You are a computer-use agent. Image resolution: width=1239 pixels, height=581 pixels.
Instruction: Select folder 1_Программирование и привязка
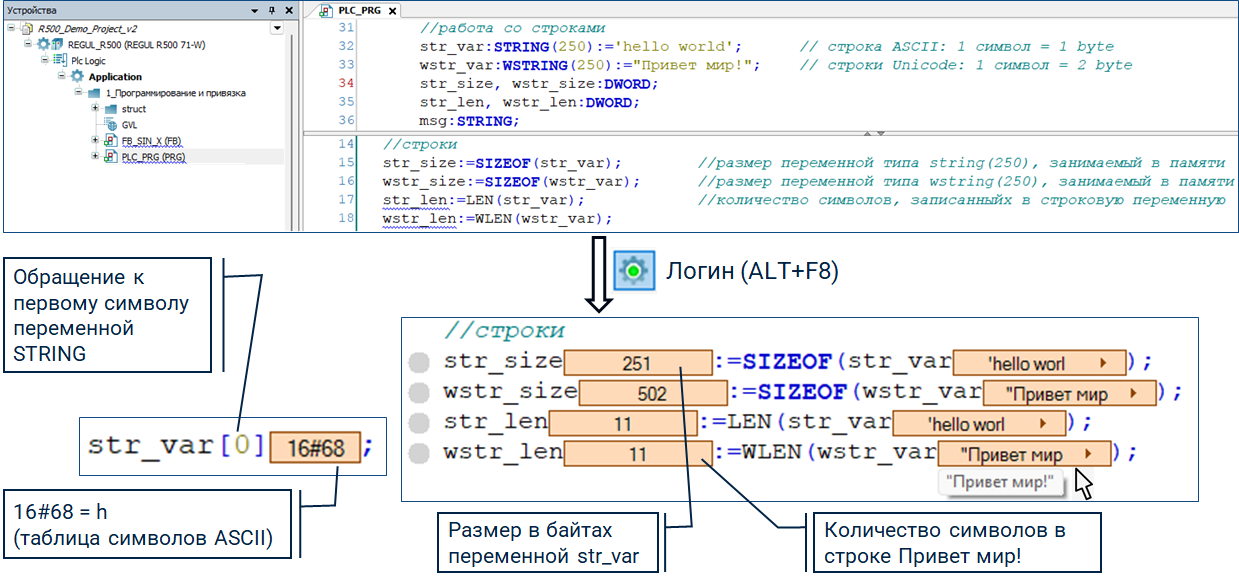point(175,93)
